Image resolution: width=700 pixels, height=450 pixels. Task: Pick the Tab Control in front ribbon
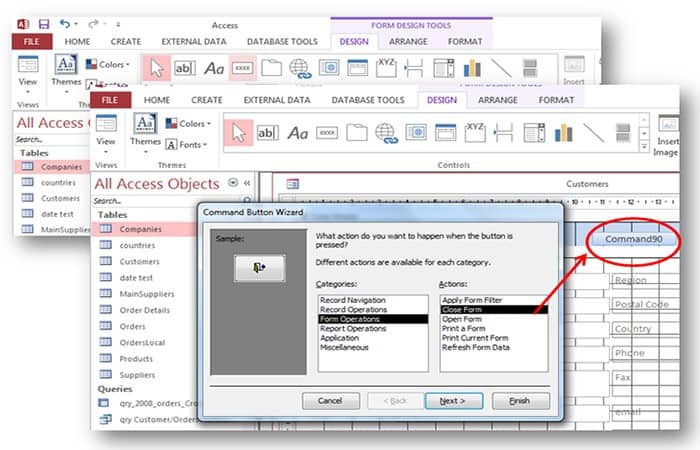click(357, 133)
